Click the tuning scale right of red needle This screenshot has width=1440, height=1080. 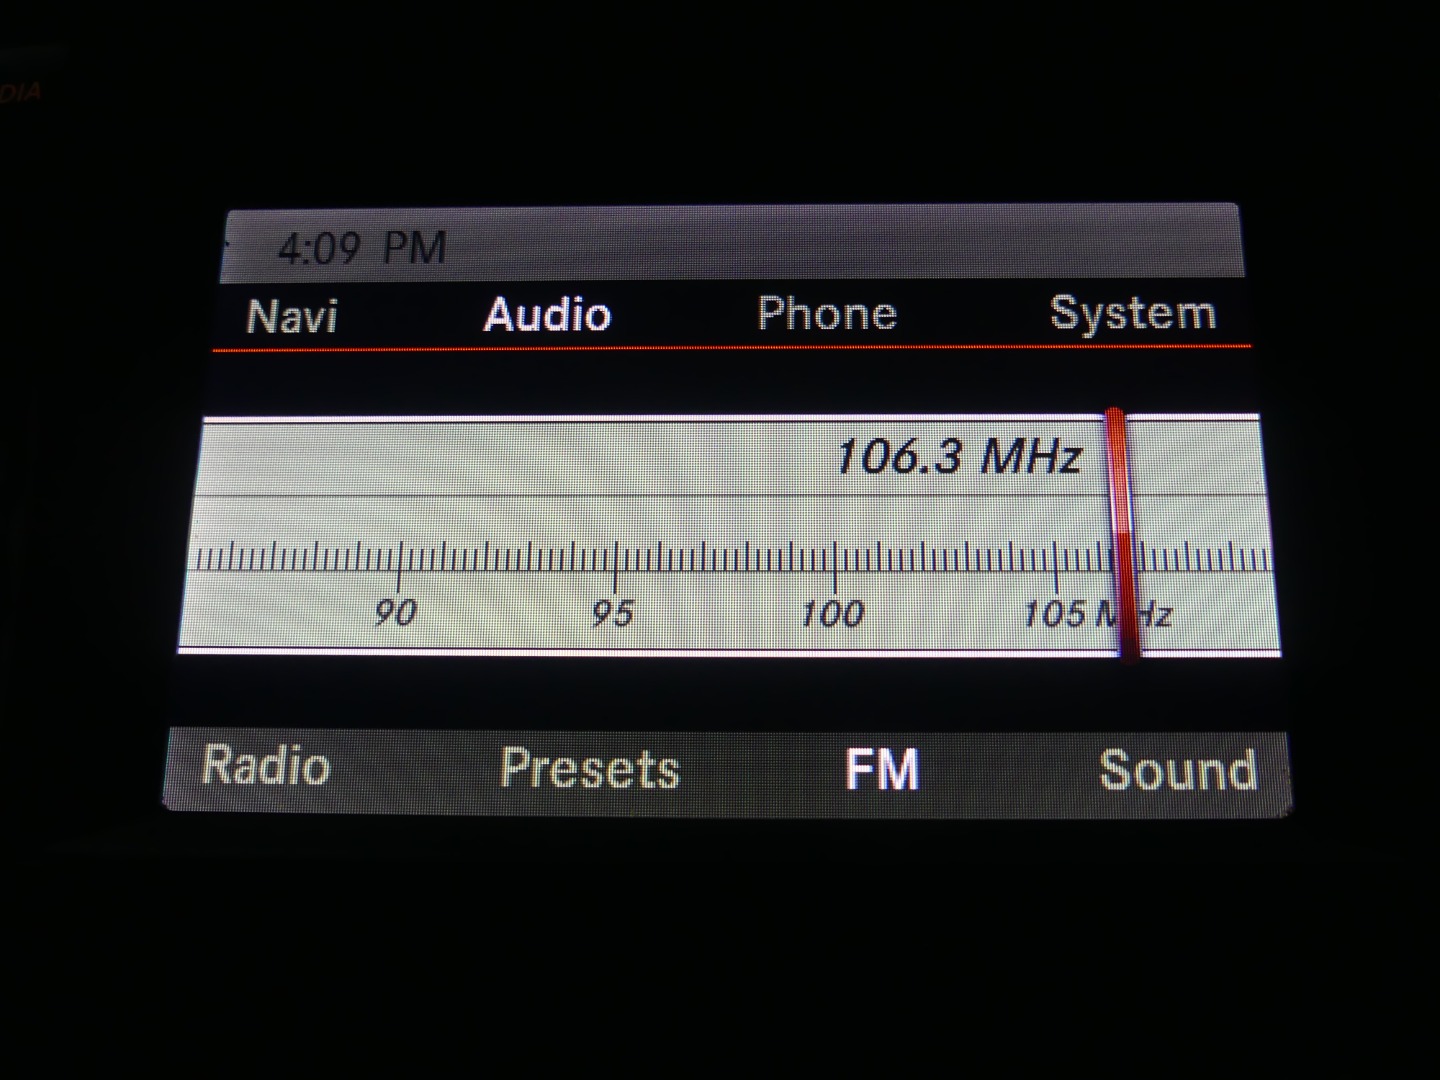(x=1205, y=558)
